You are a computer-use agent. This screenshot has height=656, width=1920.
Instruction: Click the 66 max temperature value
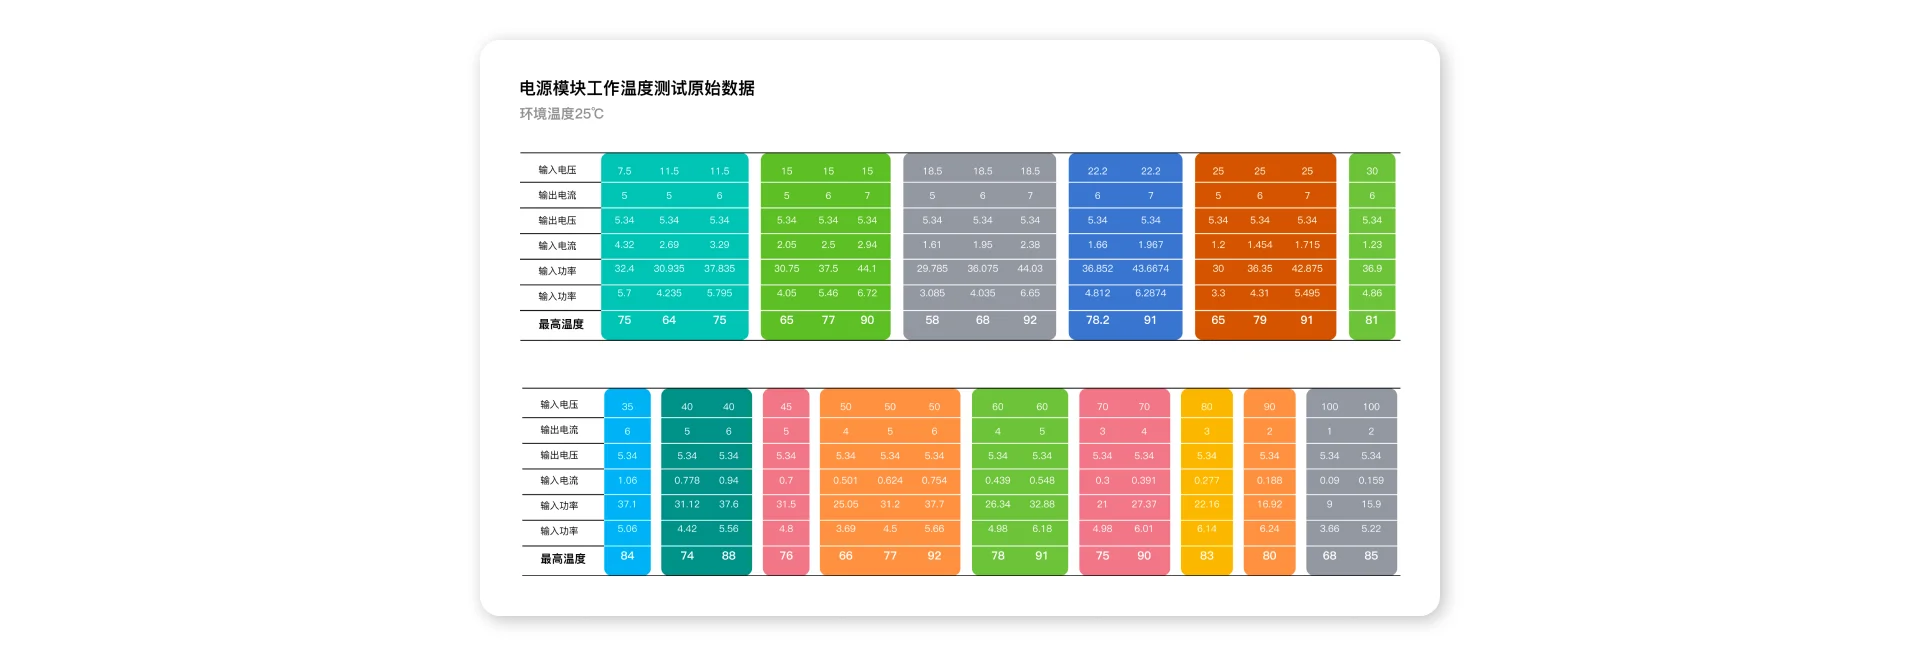click(x=846, y=557)
